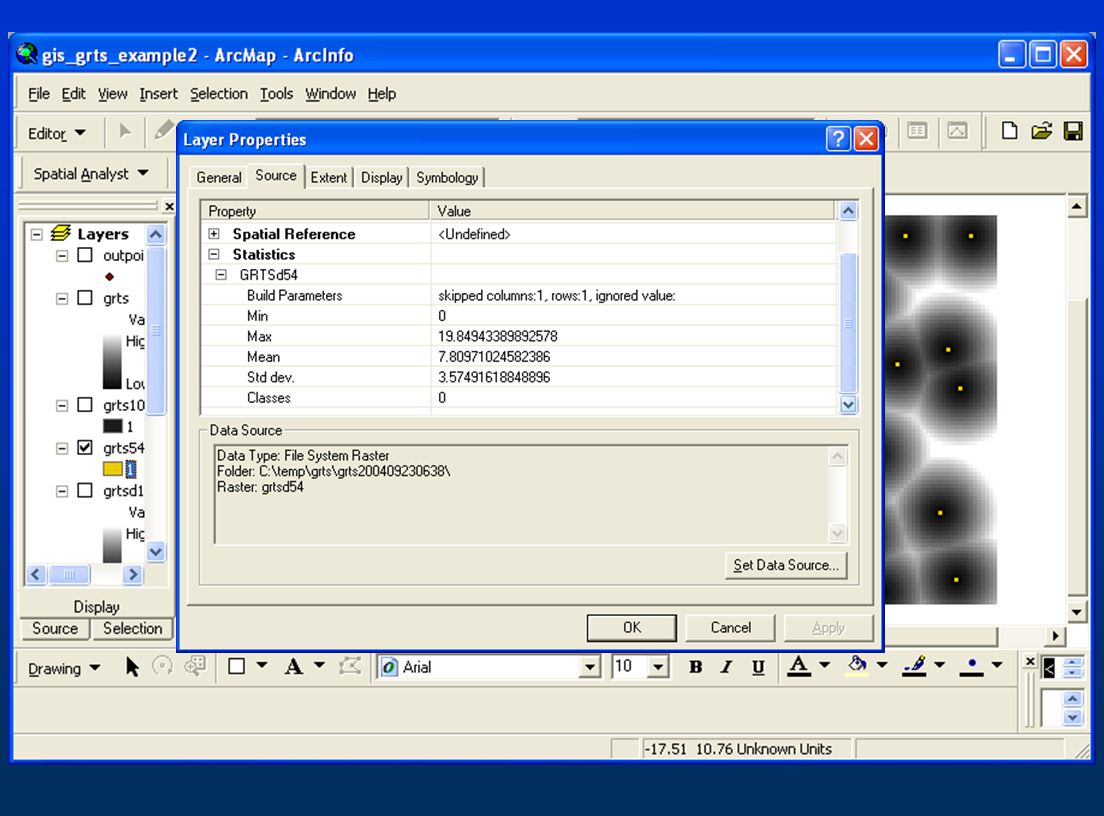Toggle Italic text formatting
Screen dimensions: 1104x816
click(x=727, y=667)
